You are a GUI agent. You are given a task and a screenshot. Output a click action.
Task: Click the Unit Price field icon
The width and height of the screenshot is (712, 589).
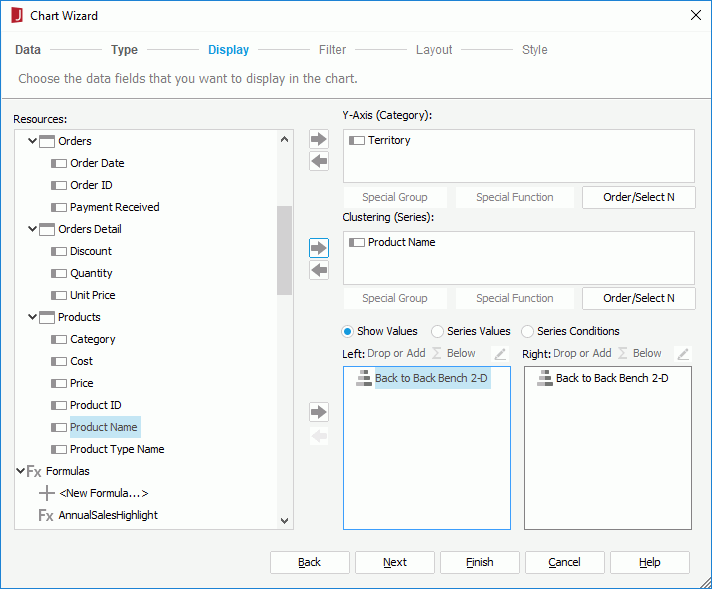(x=59, y=296)
